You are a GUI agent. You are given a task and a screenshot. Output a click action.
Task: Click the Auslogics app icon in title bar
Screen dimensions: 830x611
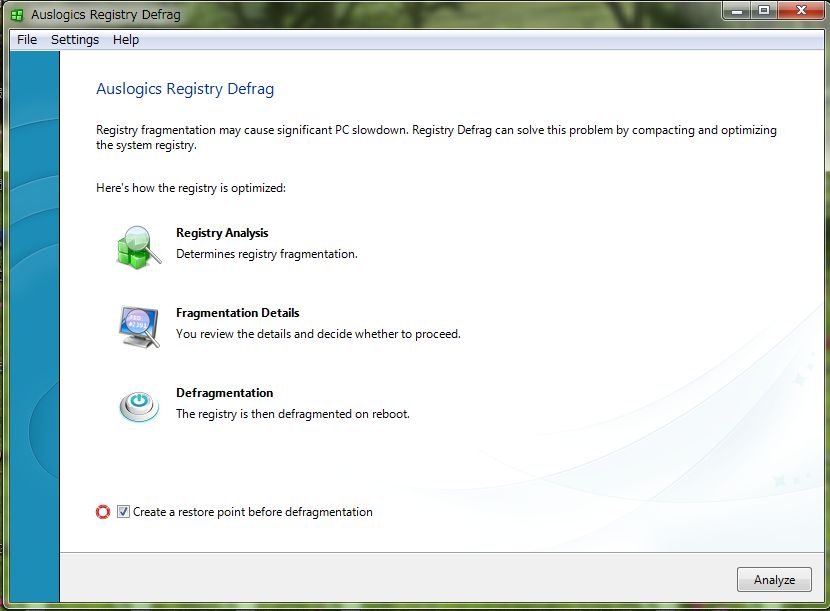point(17,15)
